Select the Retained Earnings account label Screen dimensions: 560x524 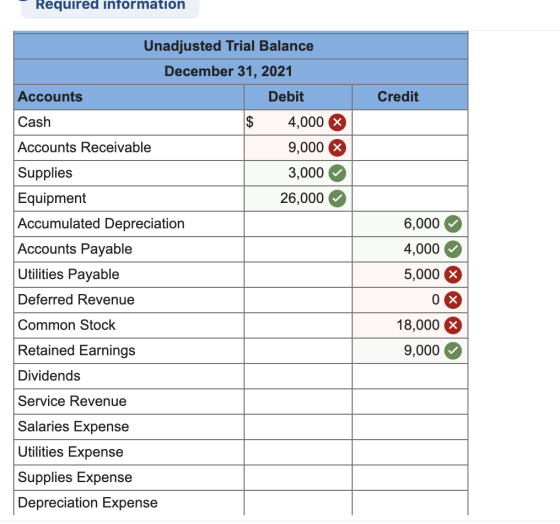[76, 350]
